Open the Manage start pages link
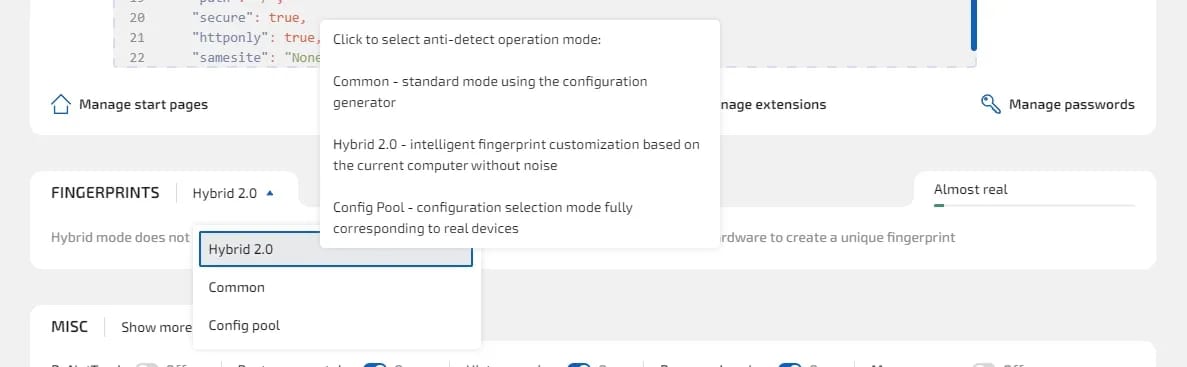This screenshot has width=1187, height=367. (x=143, y=104)
